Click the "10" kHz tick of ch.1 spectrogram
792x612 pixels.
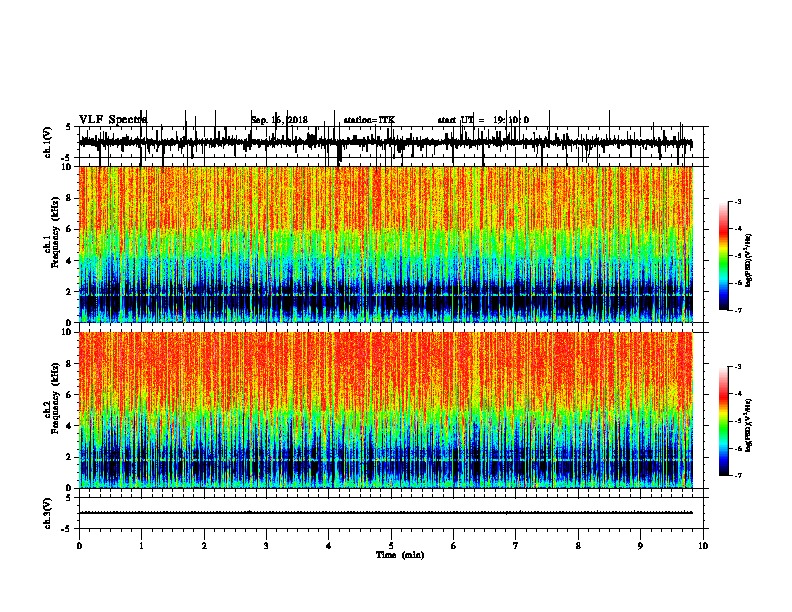(67, 167)
